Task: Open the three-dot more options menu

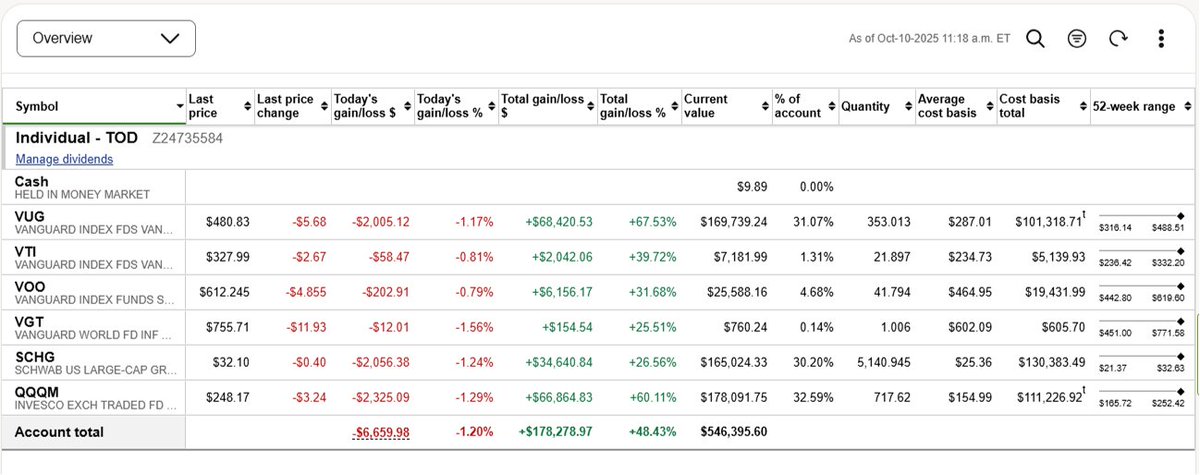Action: click(x=1161, y=38)
